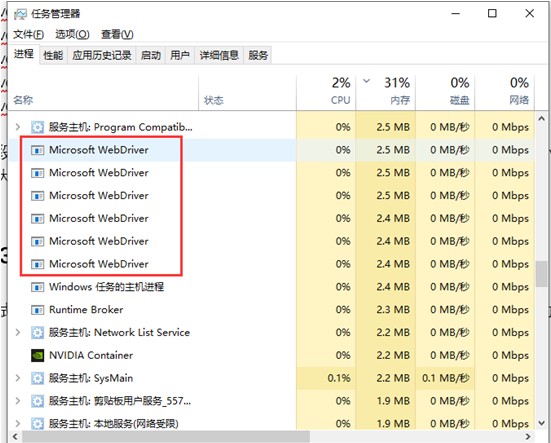Viewport: 551px width, 443px height.
Task: Expand 服务主机: 本地服务(网络受限) group
Action: point(18,424)
